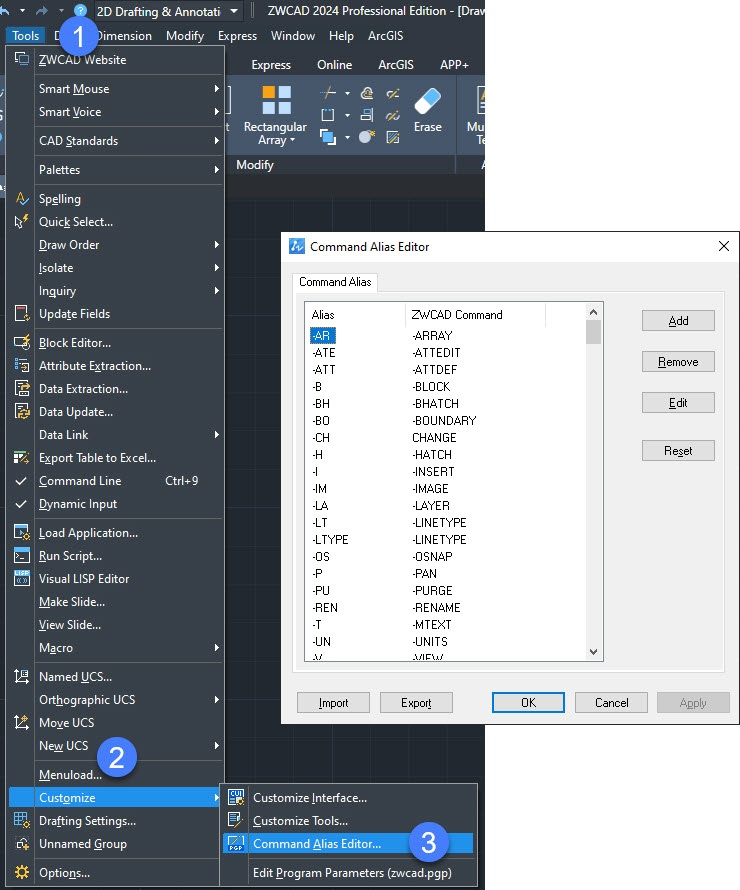Image resolution: width=740 pixels, height=890 pixels.
Task: Click the Data Extraction icon
Action: [22, 389]
